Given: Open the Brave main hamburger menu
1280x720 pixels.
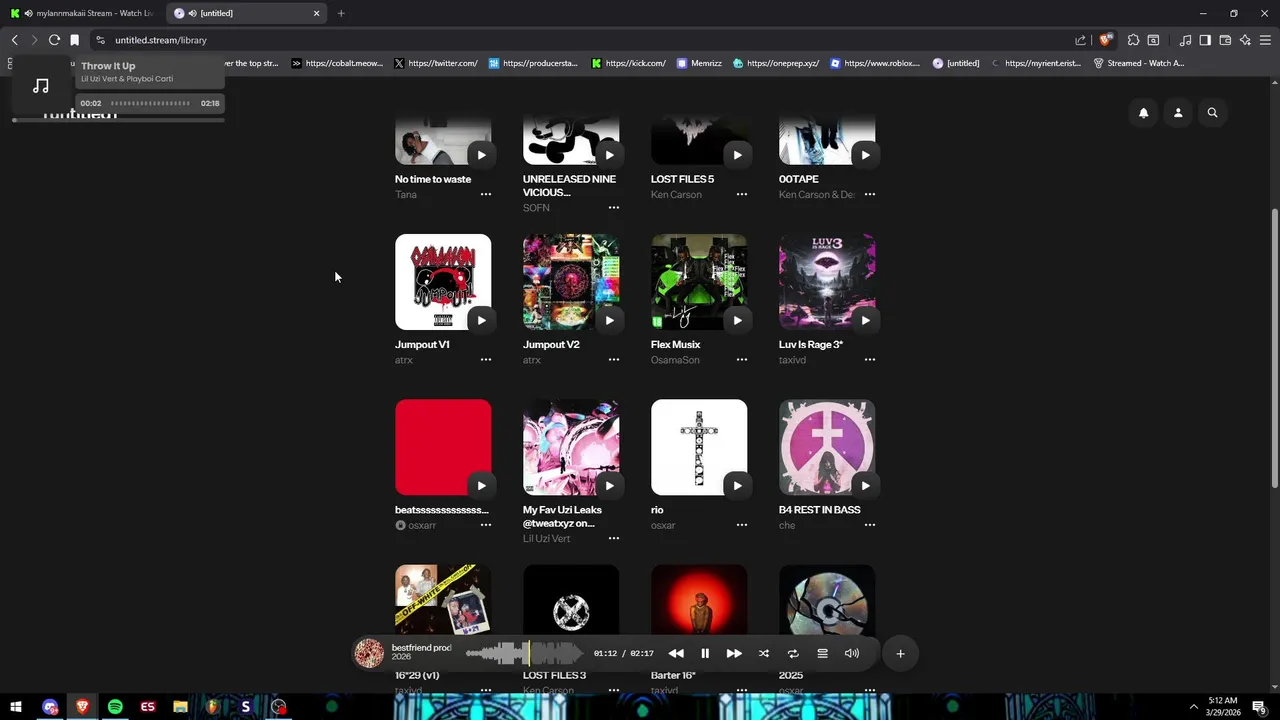Looking at the screenshot, I should [1265, 40].
